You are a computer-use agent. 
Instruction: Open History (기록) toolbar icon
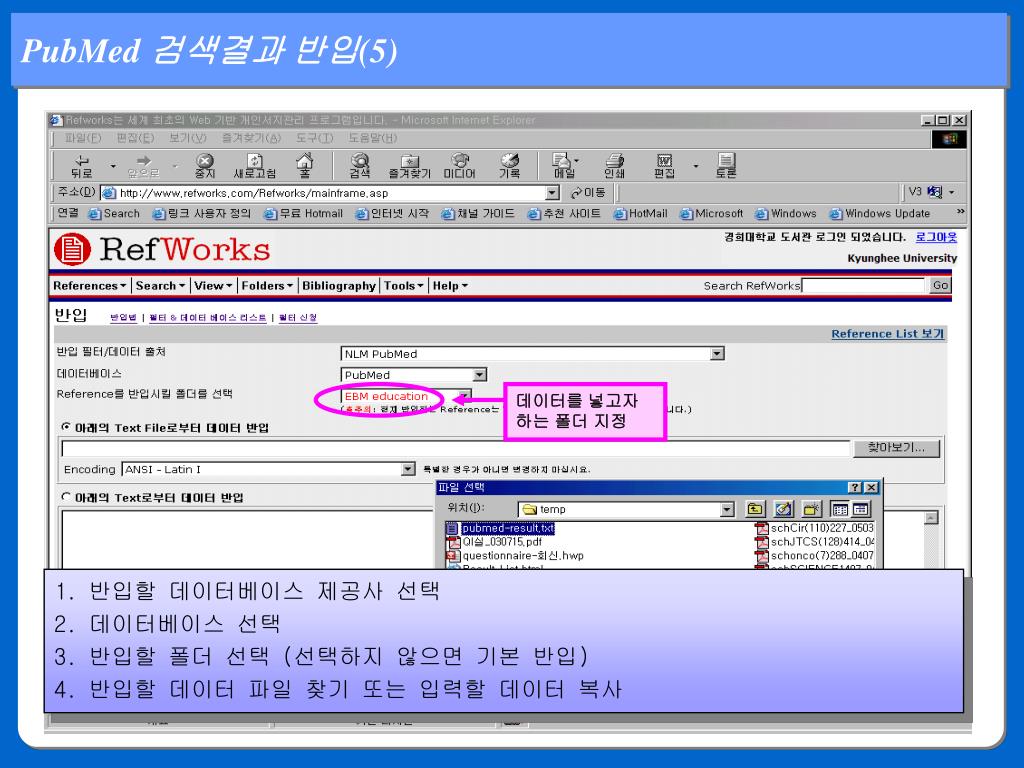point(509,166)
